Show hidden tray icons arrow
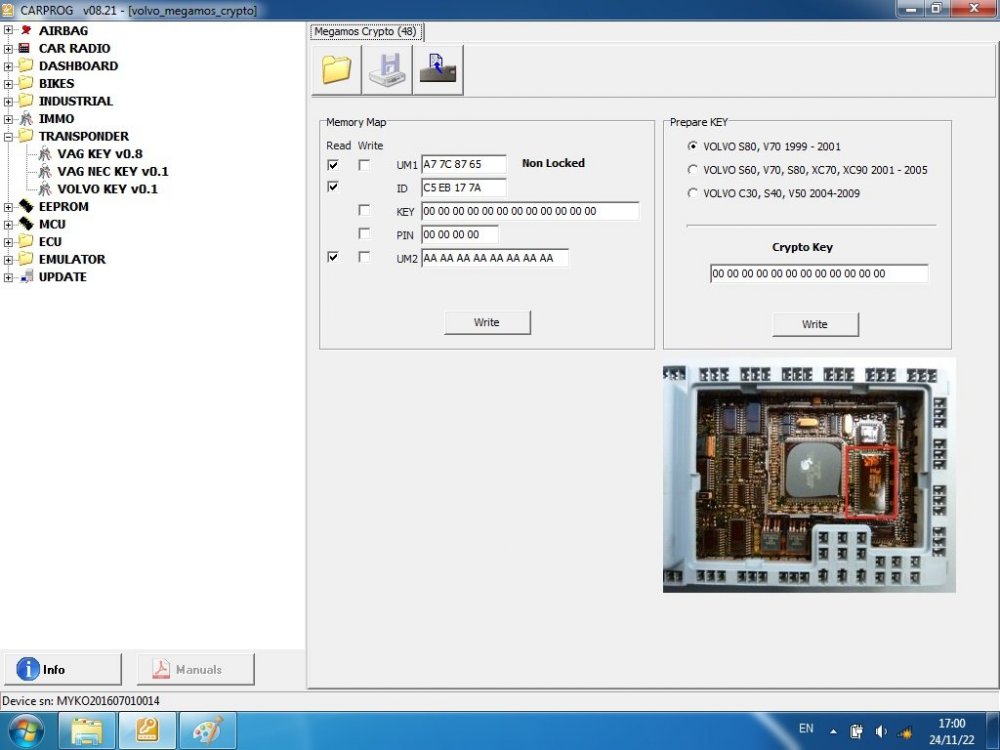The height and width of the screenshot is (750, 1000). click(x=833, y=732)
